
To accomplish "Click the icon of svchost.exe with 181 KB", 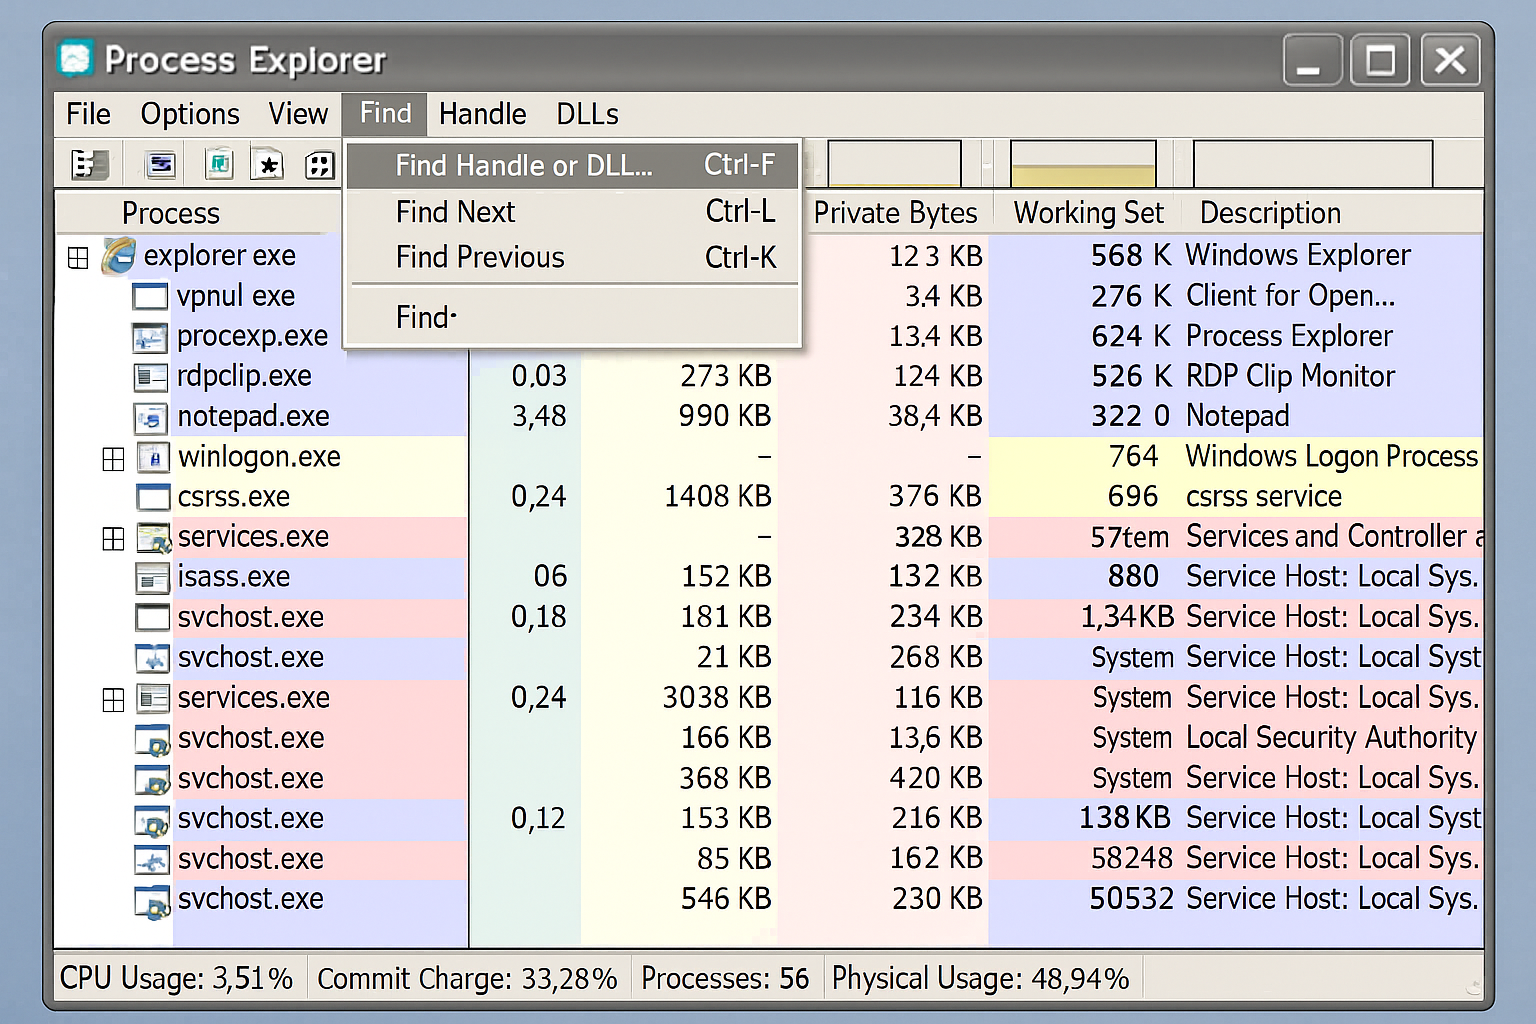I will 153,617.
